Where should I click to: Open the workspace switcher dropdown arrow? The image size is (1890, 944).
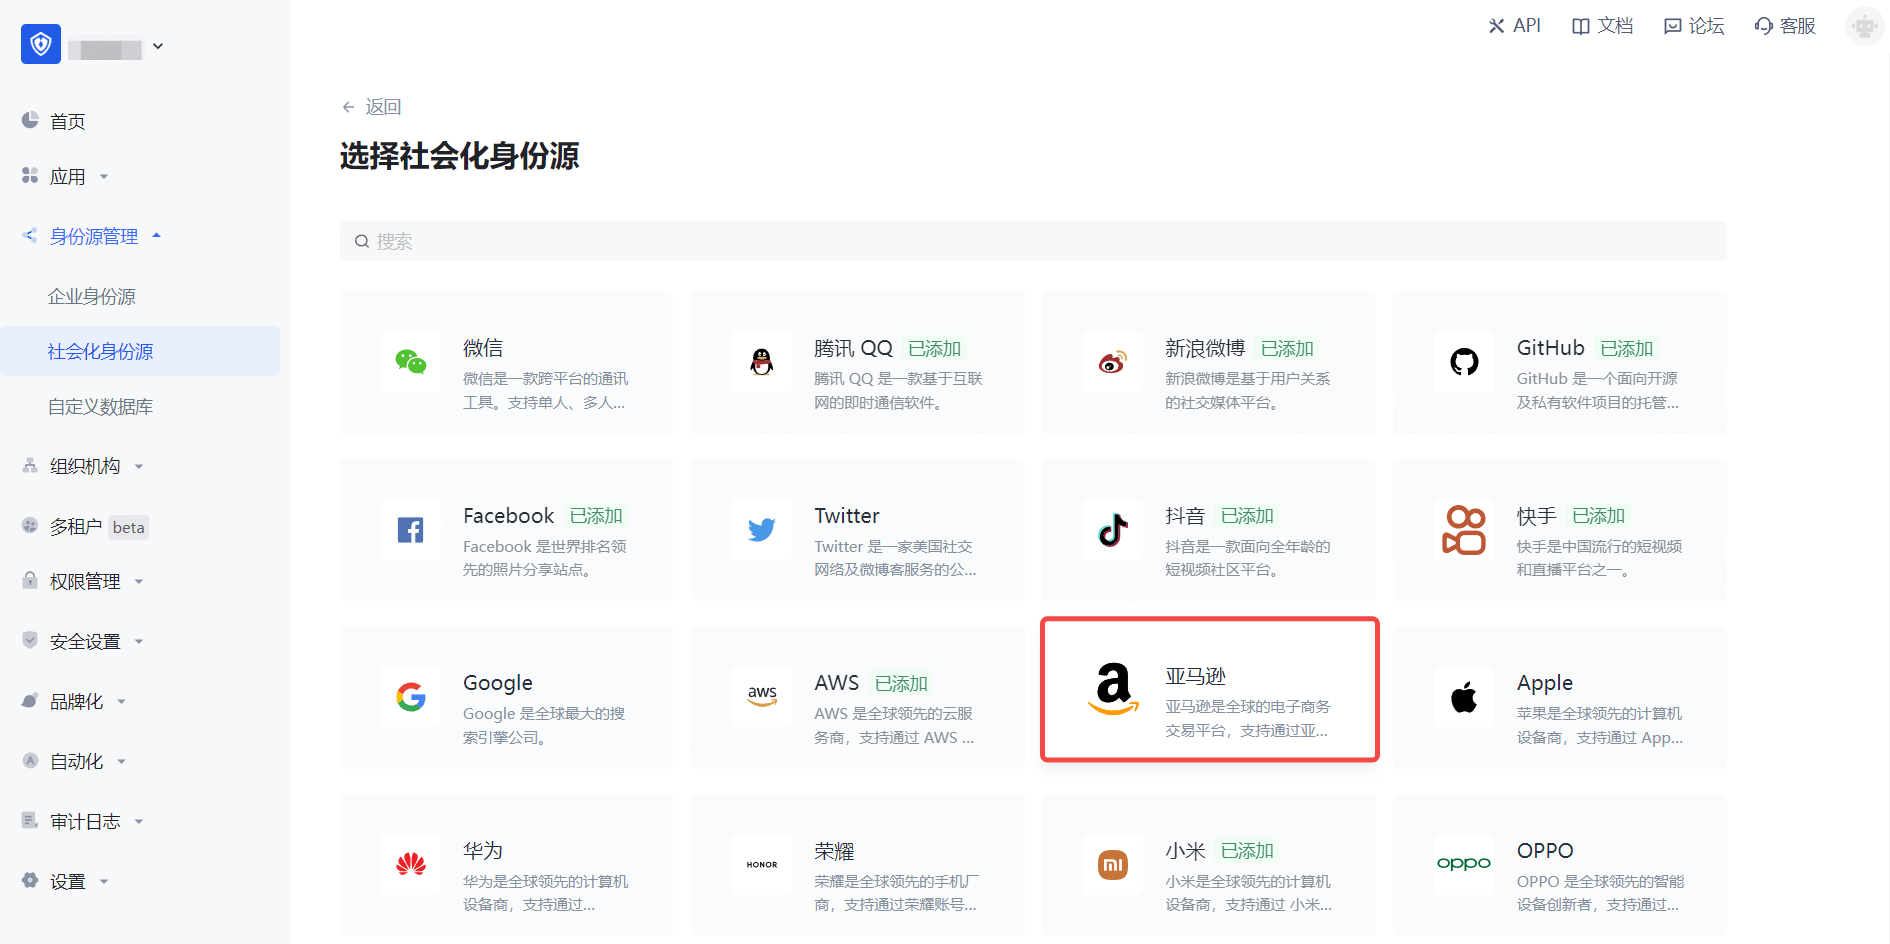(158, 46)
